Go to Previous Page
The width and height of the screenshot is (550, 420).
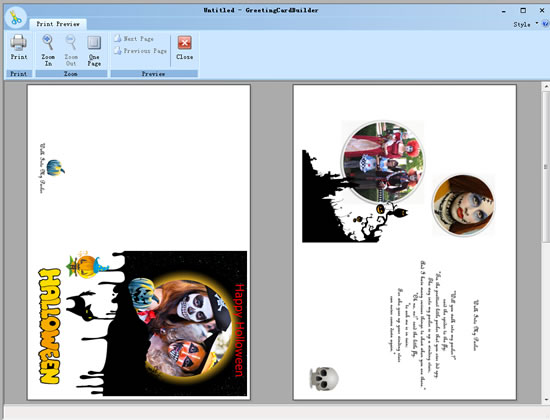pyautogui.click(x=140, y=51)
